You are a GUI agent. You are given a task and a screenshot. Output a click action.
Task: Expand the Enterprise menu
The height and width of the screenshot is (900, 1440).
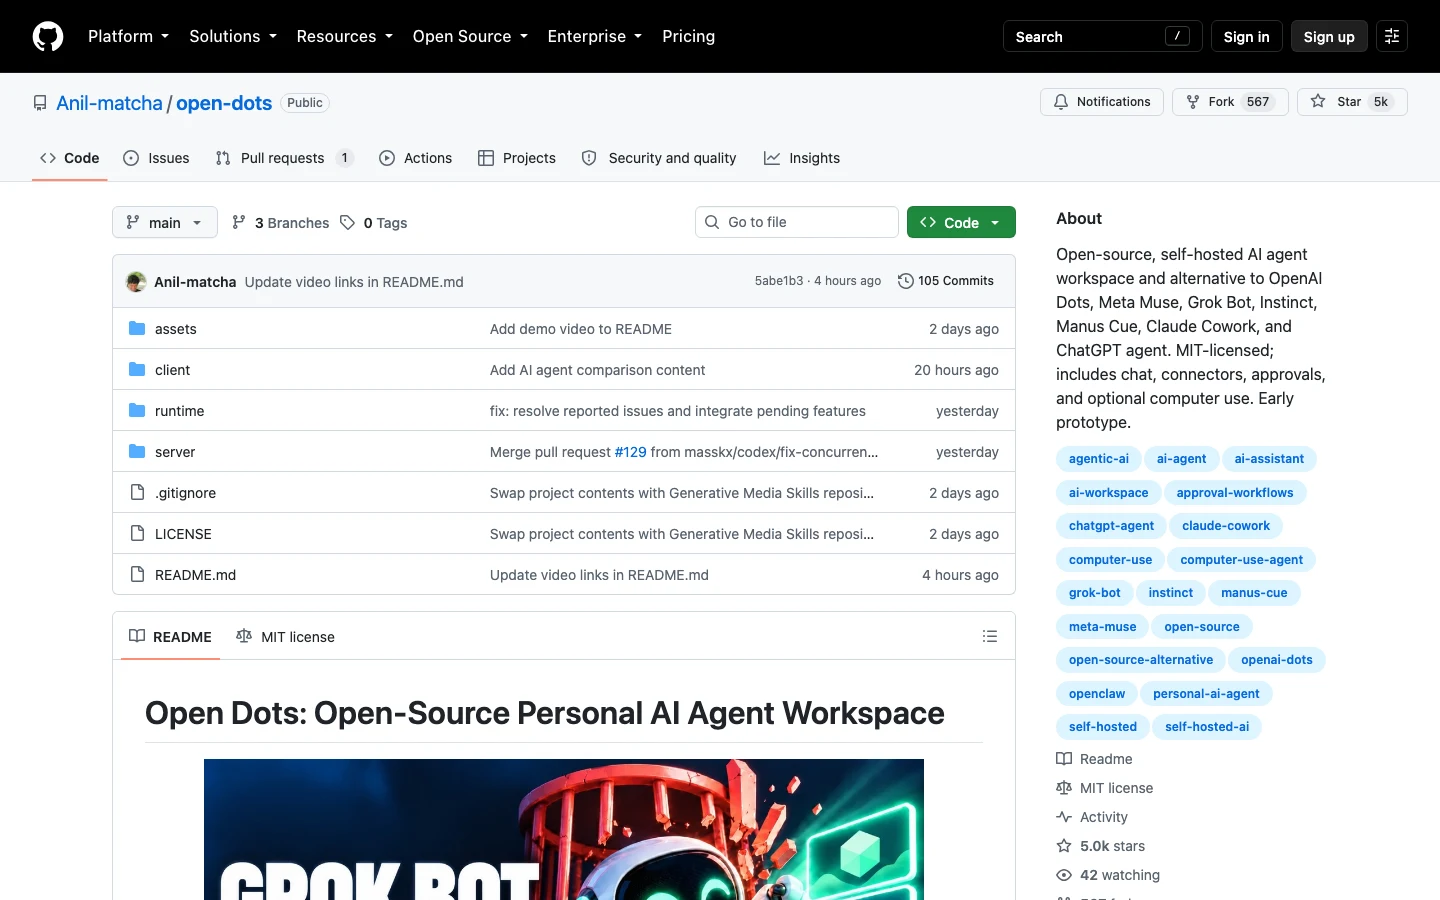pos(595,36)
